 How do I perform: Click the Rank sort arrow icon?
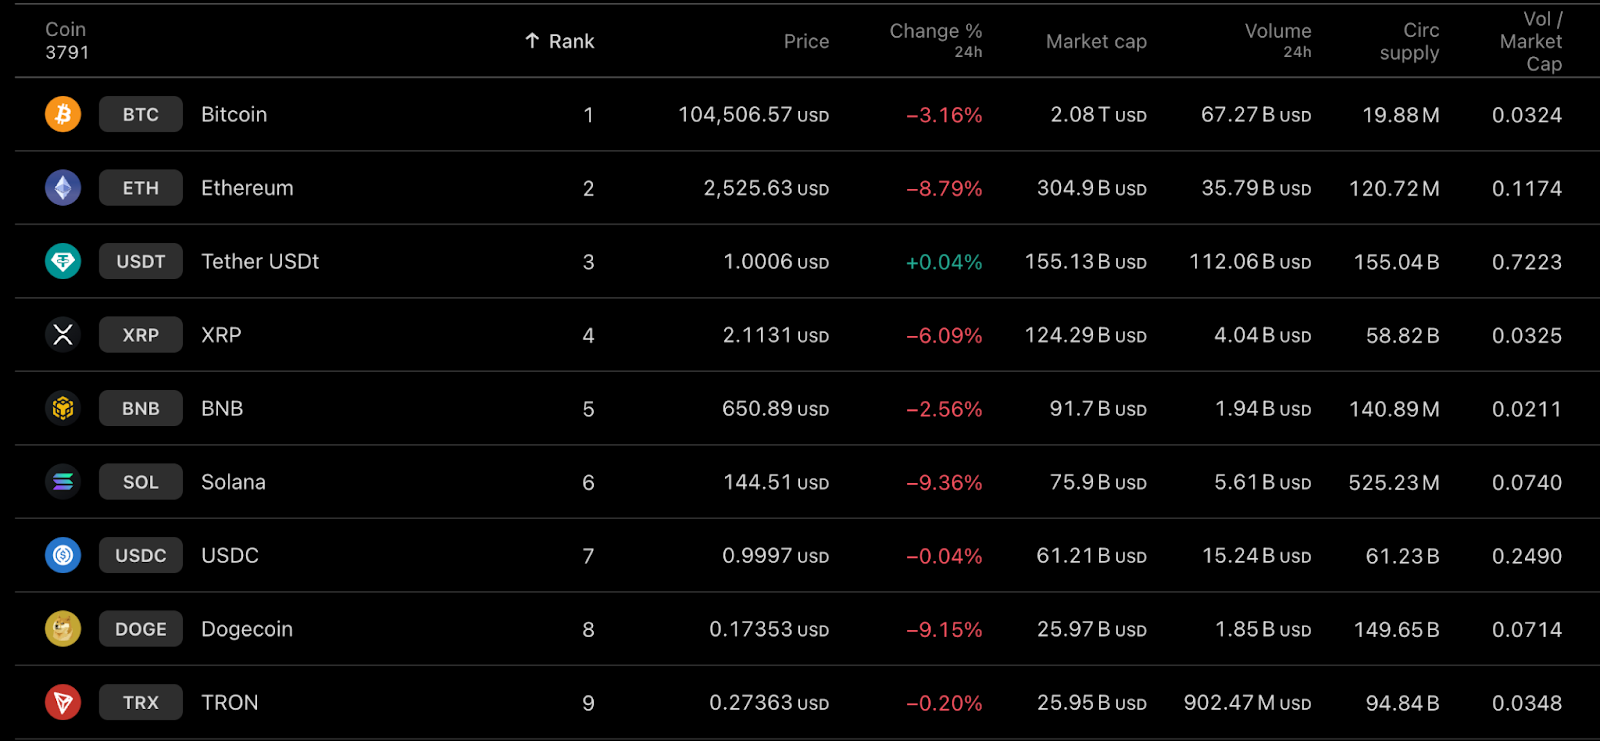(532, 41)
